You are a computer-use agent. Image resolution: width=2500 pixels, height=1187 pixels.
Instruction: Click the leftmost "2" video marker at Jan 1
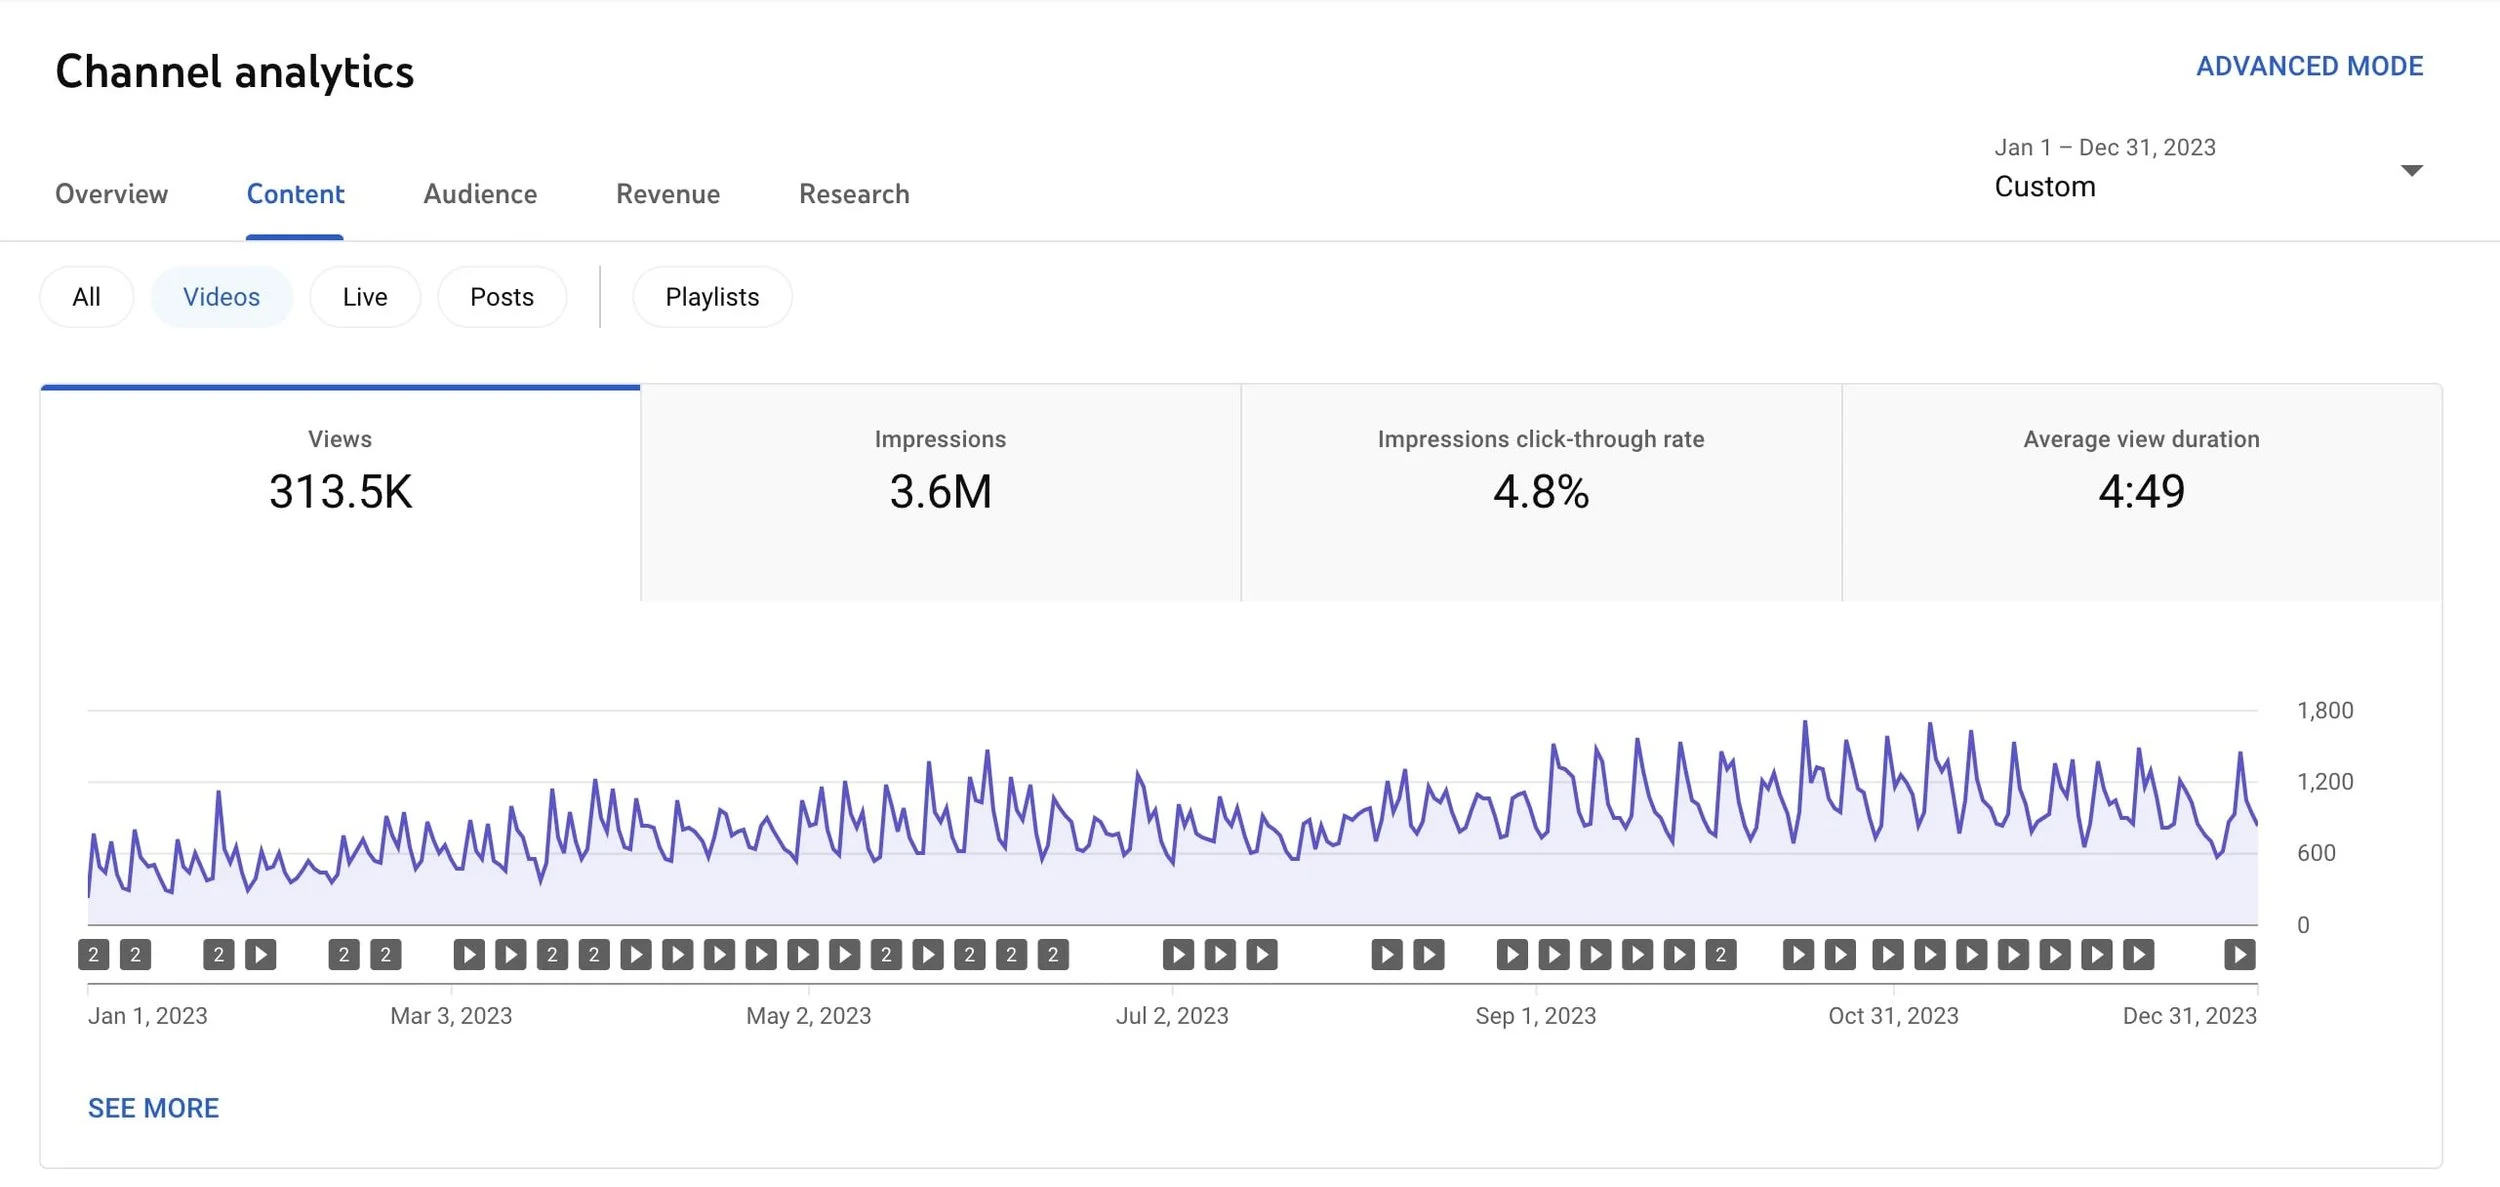pyautogui.click(x=93, y=955)
